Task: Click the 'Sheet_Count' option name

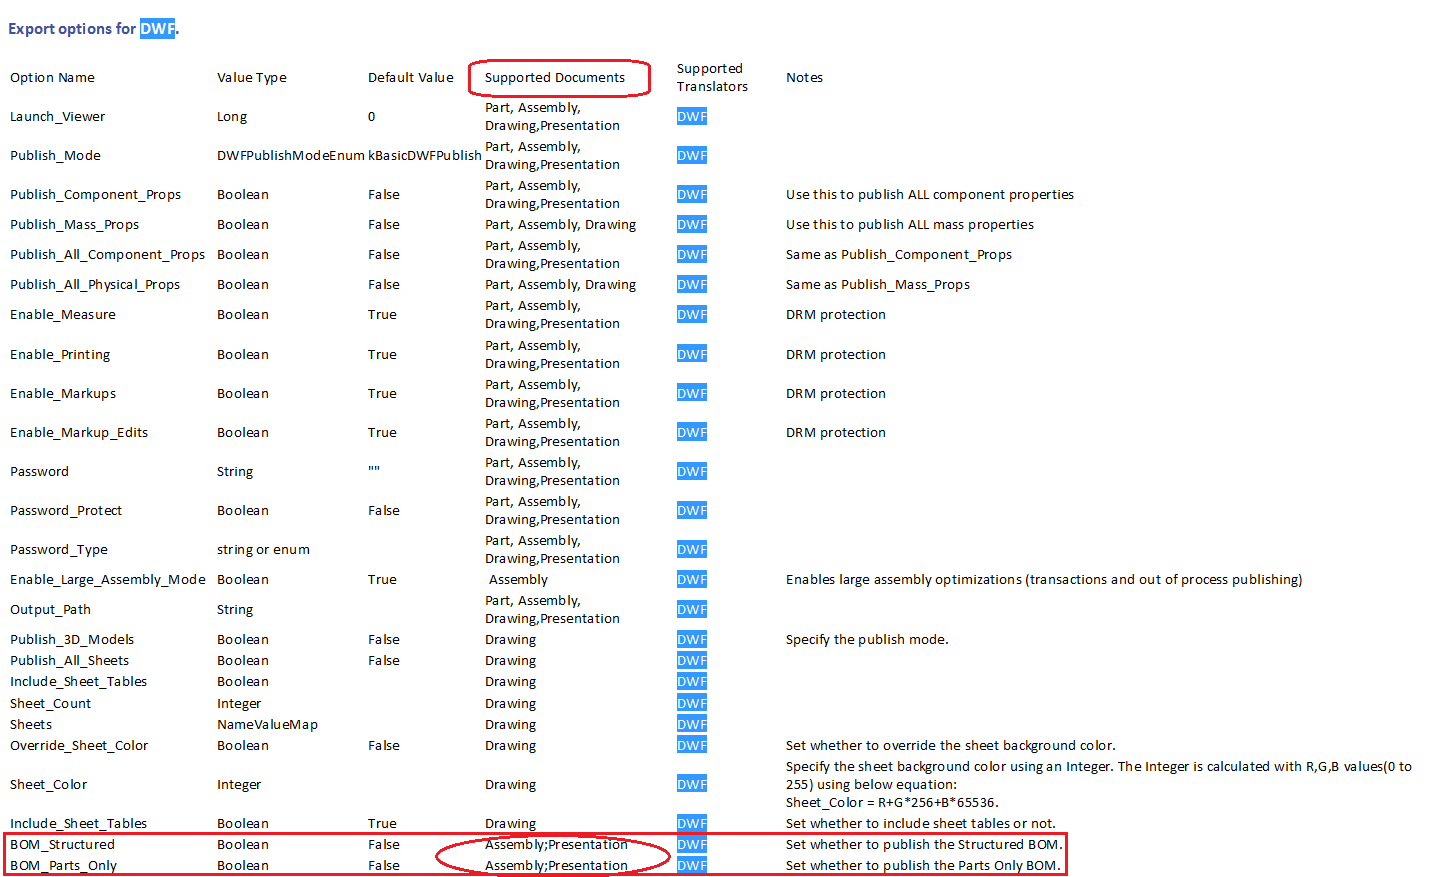Action: [50, 704]
